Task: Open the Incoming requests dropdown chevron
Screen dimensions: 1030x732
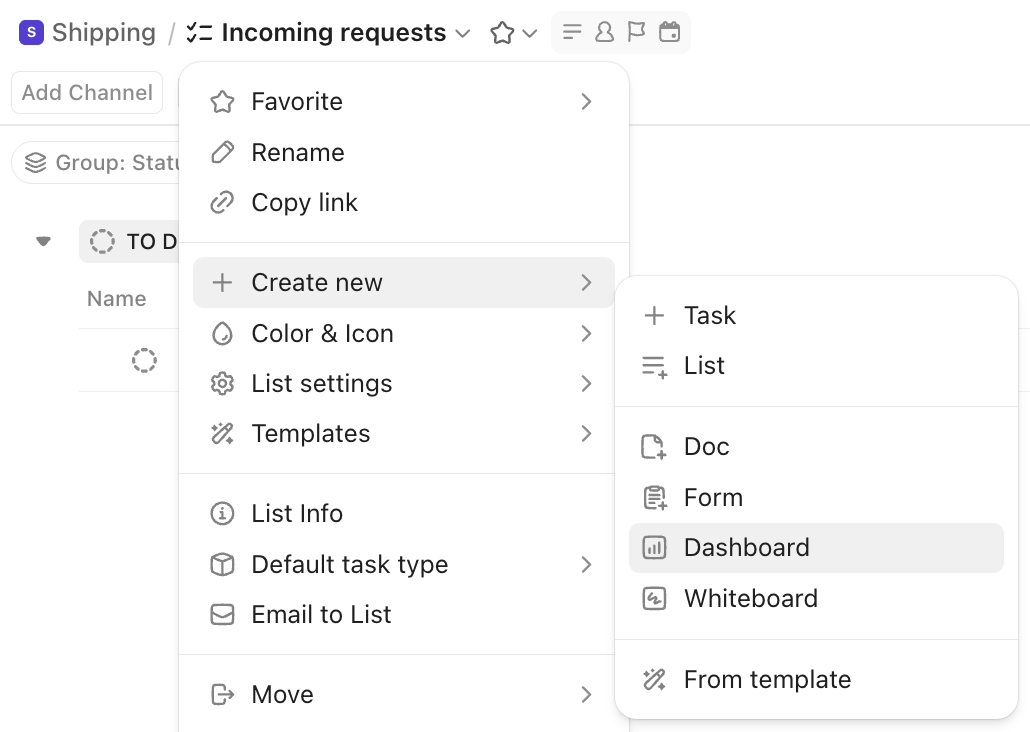Action: tap(462, 32)
